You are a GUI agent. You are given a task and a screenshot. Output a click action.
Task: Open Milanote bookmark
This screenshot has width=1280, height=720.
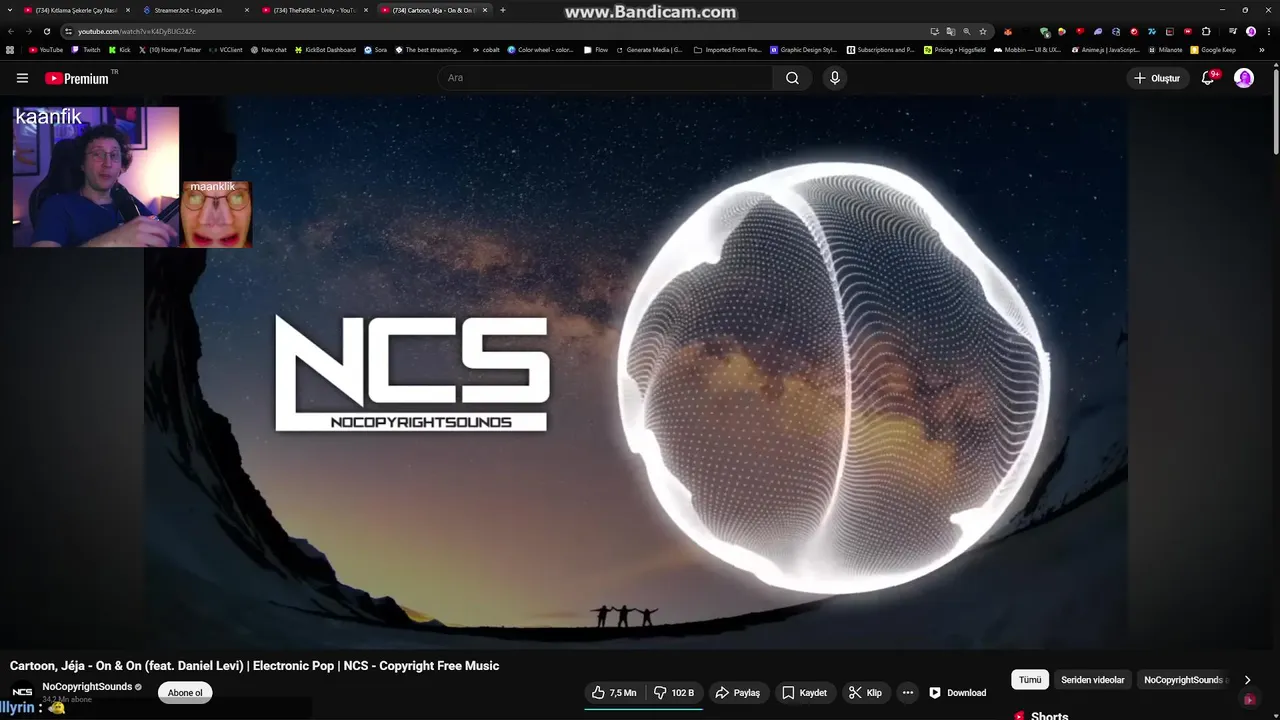(1165, 50)
